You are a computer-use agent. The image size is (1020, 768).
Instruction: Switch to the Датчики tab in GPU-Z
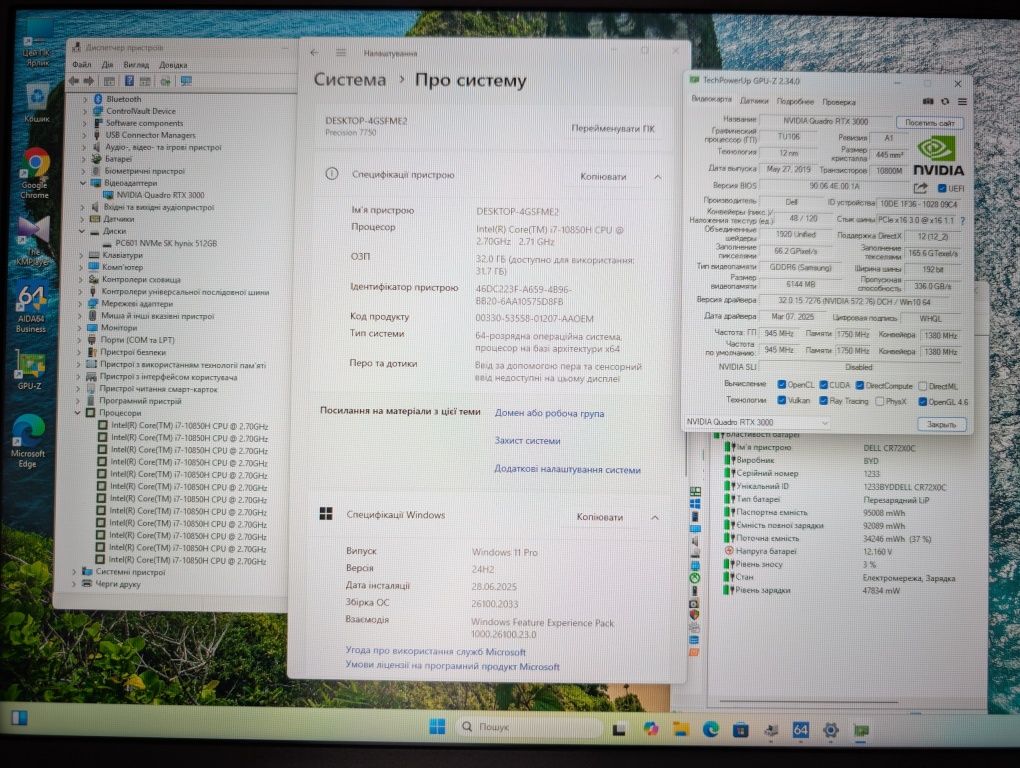pyautogui.click(x=754, y=101)
